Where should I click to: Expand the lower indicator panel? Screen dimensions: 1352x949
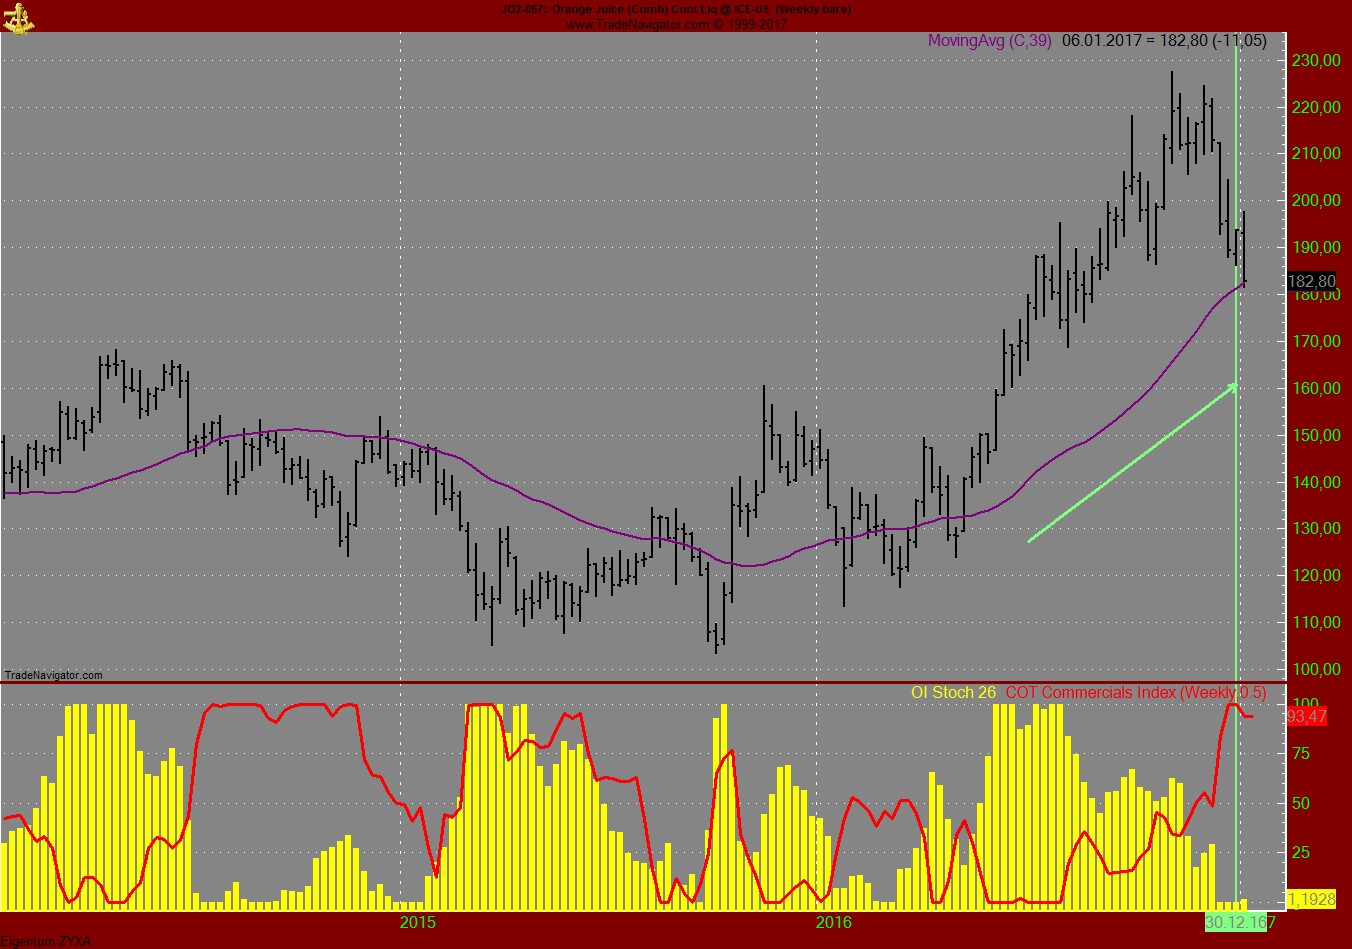[x=676, y=681]
